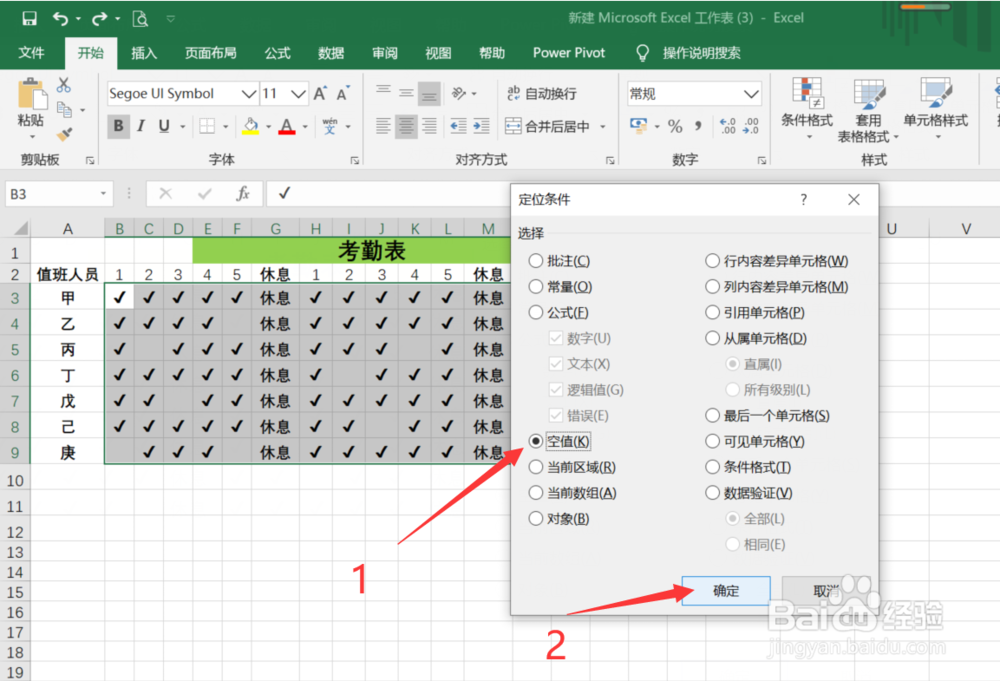This screenshot has height=681, width=1000.
Task: Click the Cut scissors icon
Action: click(64, 84)
